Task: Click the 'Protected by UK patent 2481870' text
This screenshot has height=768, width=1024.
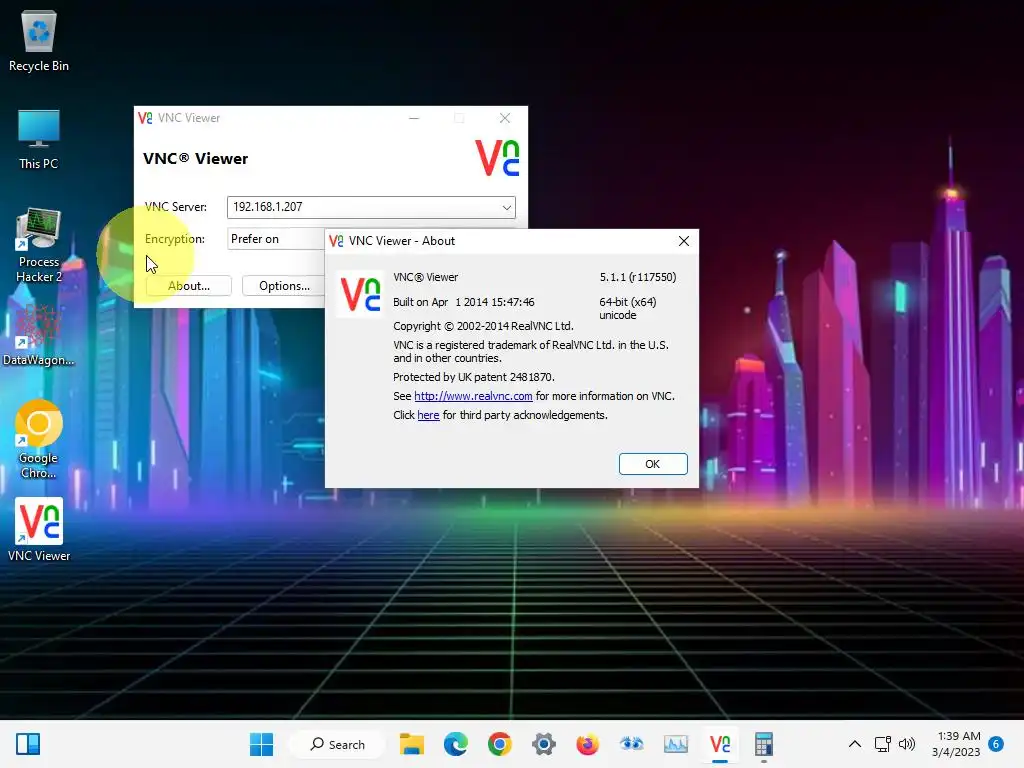Action: tap(473, 377)
